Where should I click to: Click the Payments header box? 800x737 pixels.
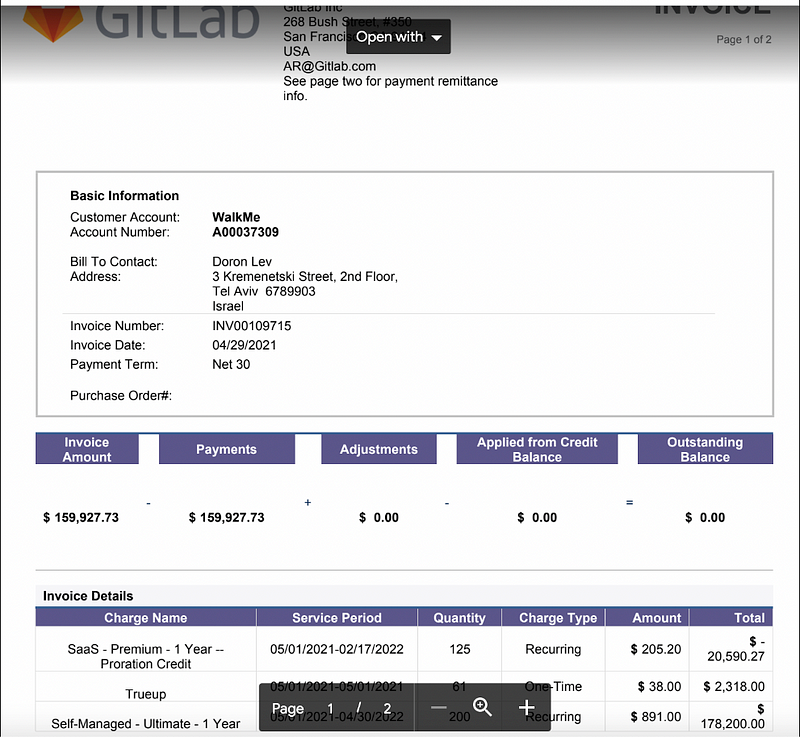(226, 449)
